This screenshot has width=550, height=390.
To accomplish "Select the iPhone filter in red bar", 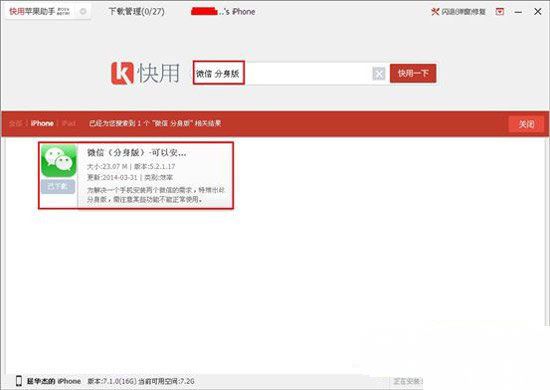I will click(42, 123).
